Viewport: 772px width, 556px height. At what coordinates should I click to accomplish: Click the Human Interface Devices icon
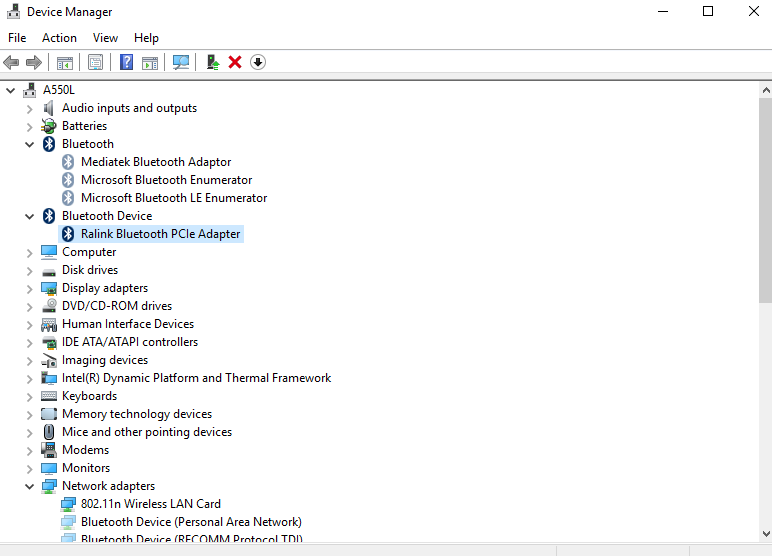49,324
